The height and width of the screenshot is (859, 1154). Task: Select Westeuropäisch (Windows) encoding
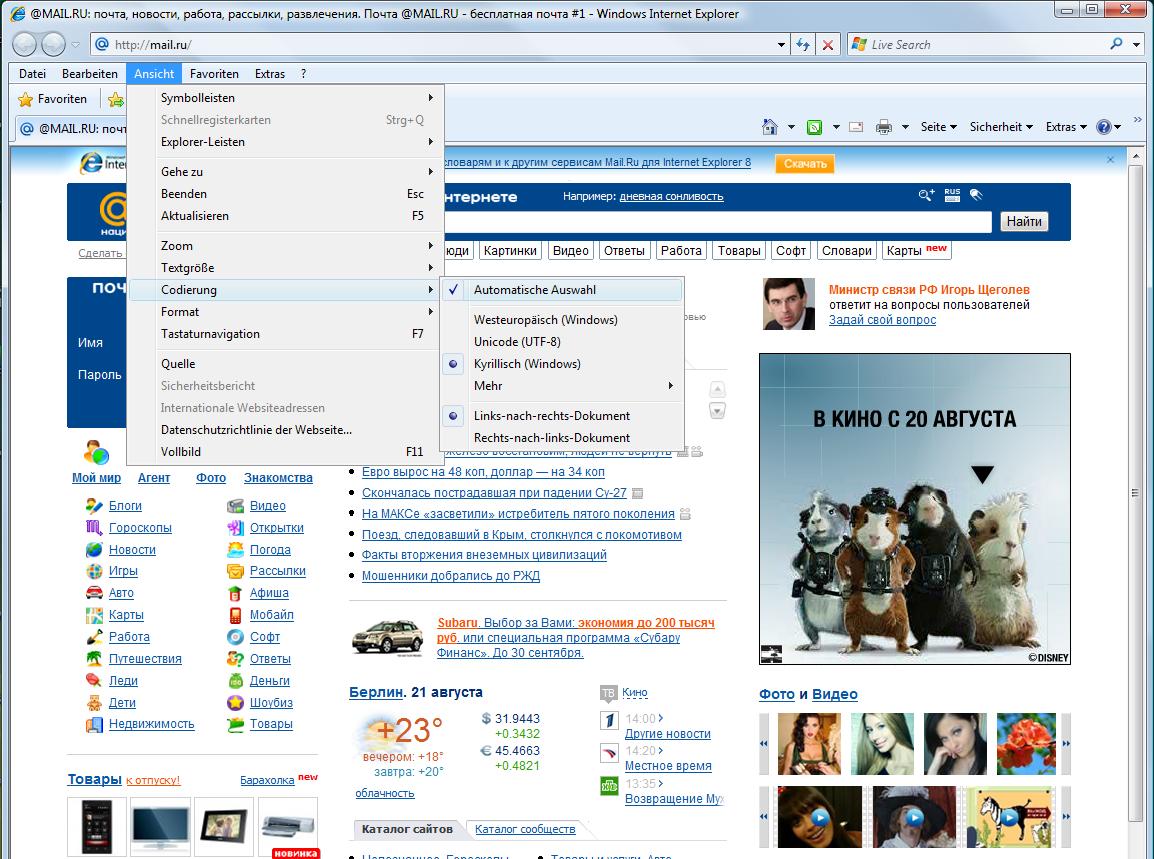coord(562,319)
